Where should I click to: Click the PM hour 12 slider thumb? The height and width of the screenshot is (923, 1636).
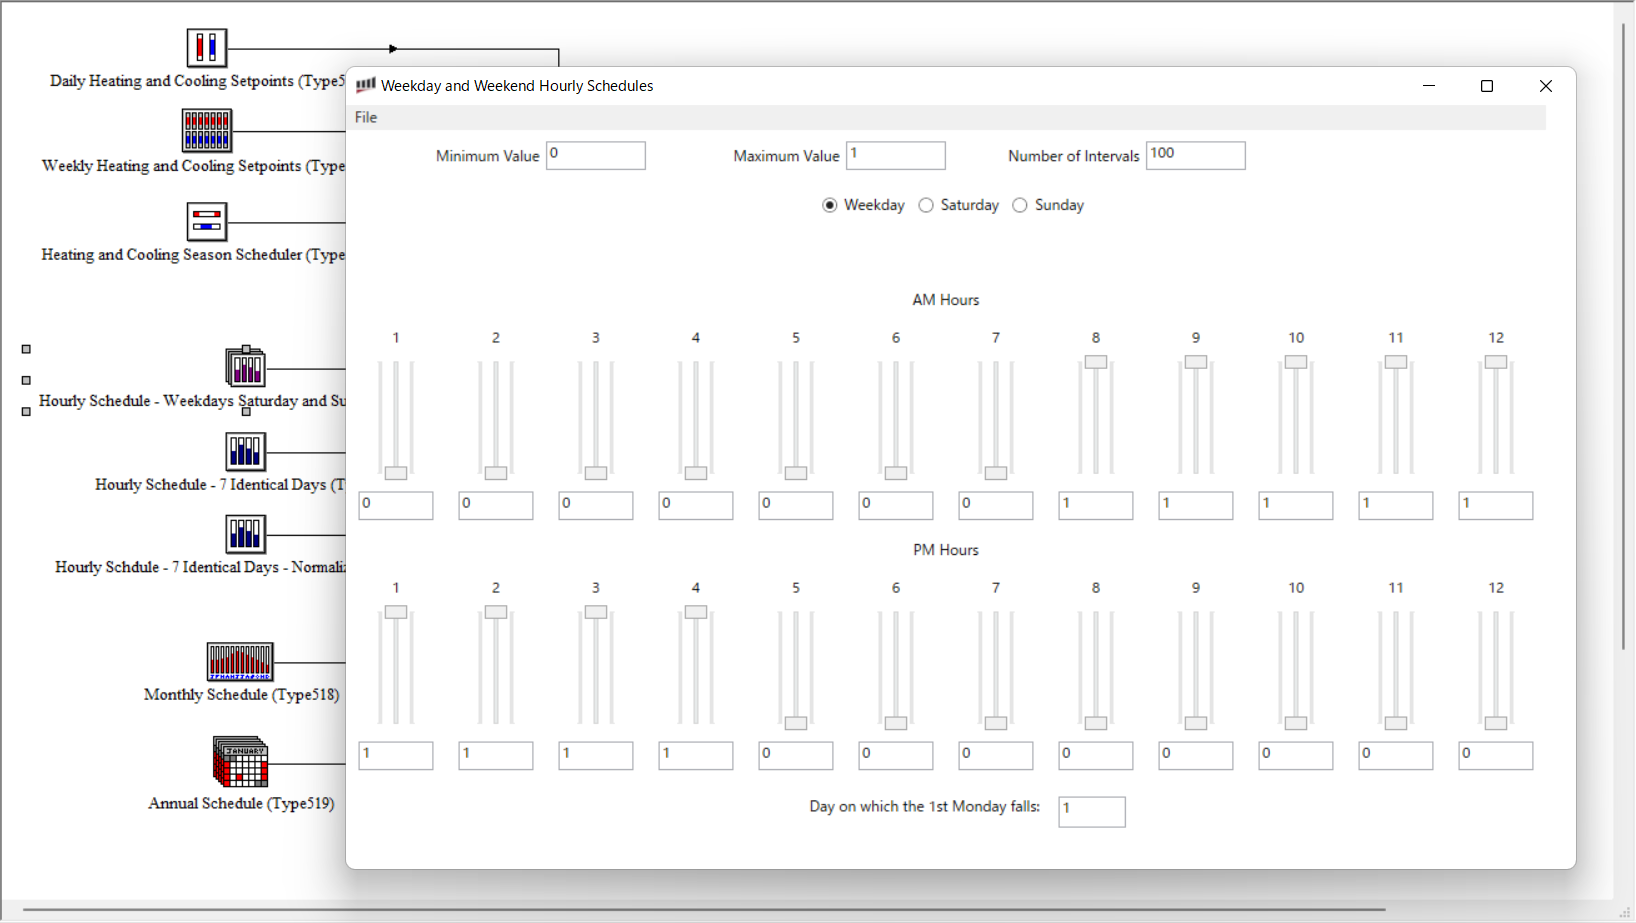click(x=1496, y=723)
